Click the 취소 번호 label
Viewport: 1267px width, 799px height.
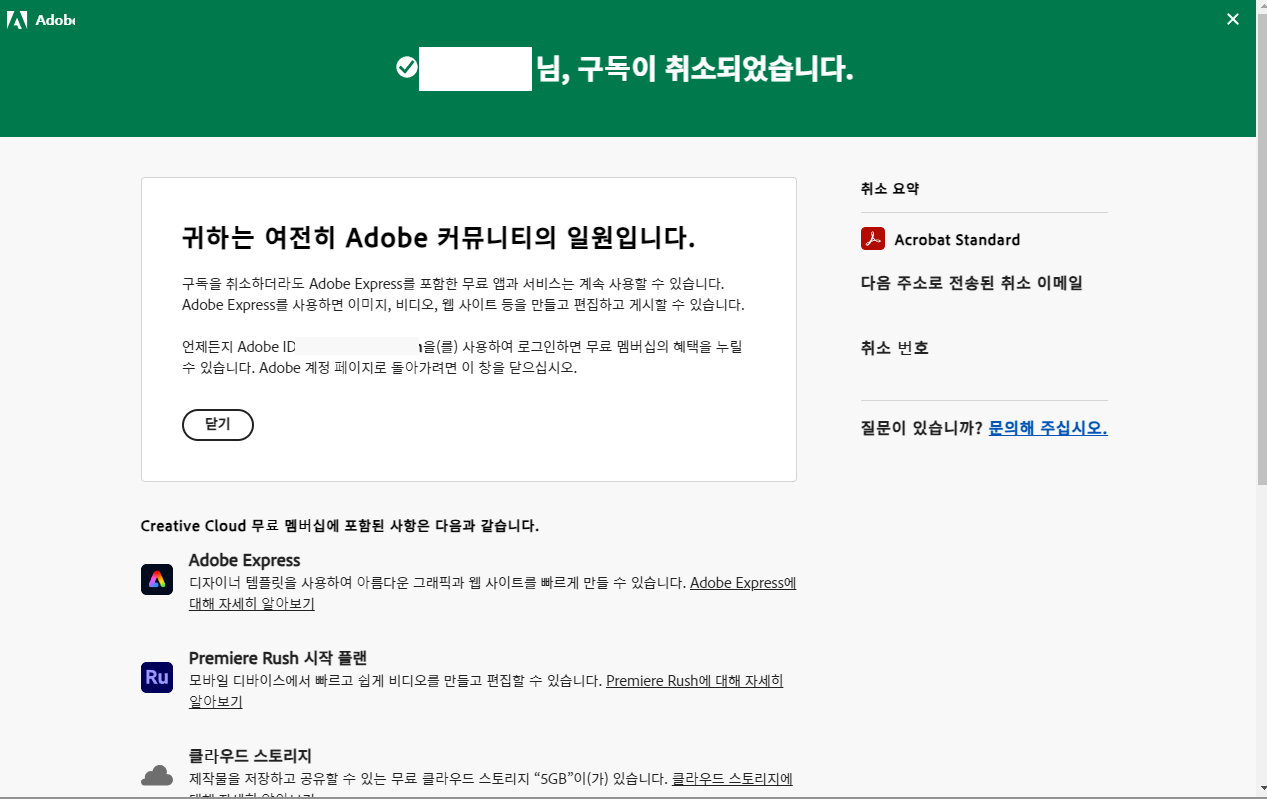coord(895,348)
